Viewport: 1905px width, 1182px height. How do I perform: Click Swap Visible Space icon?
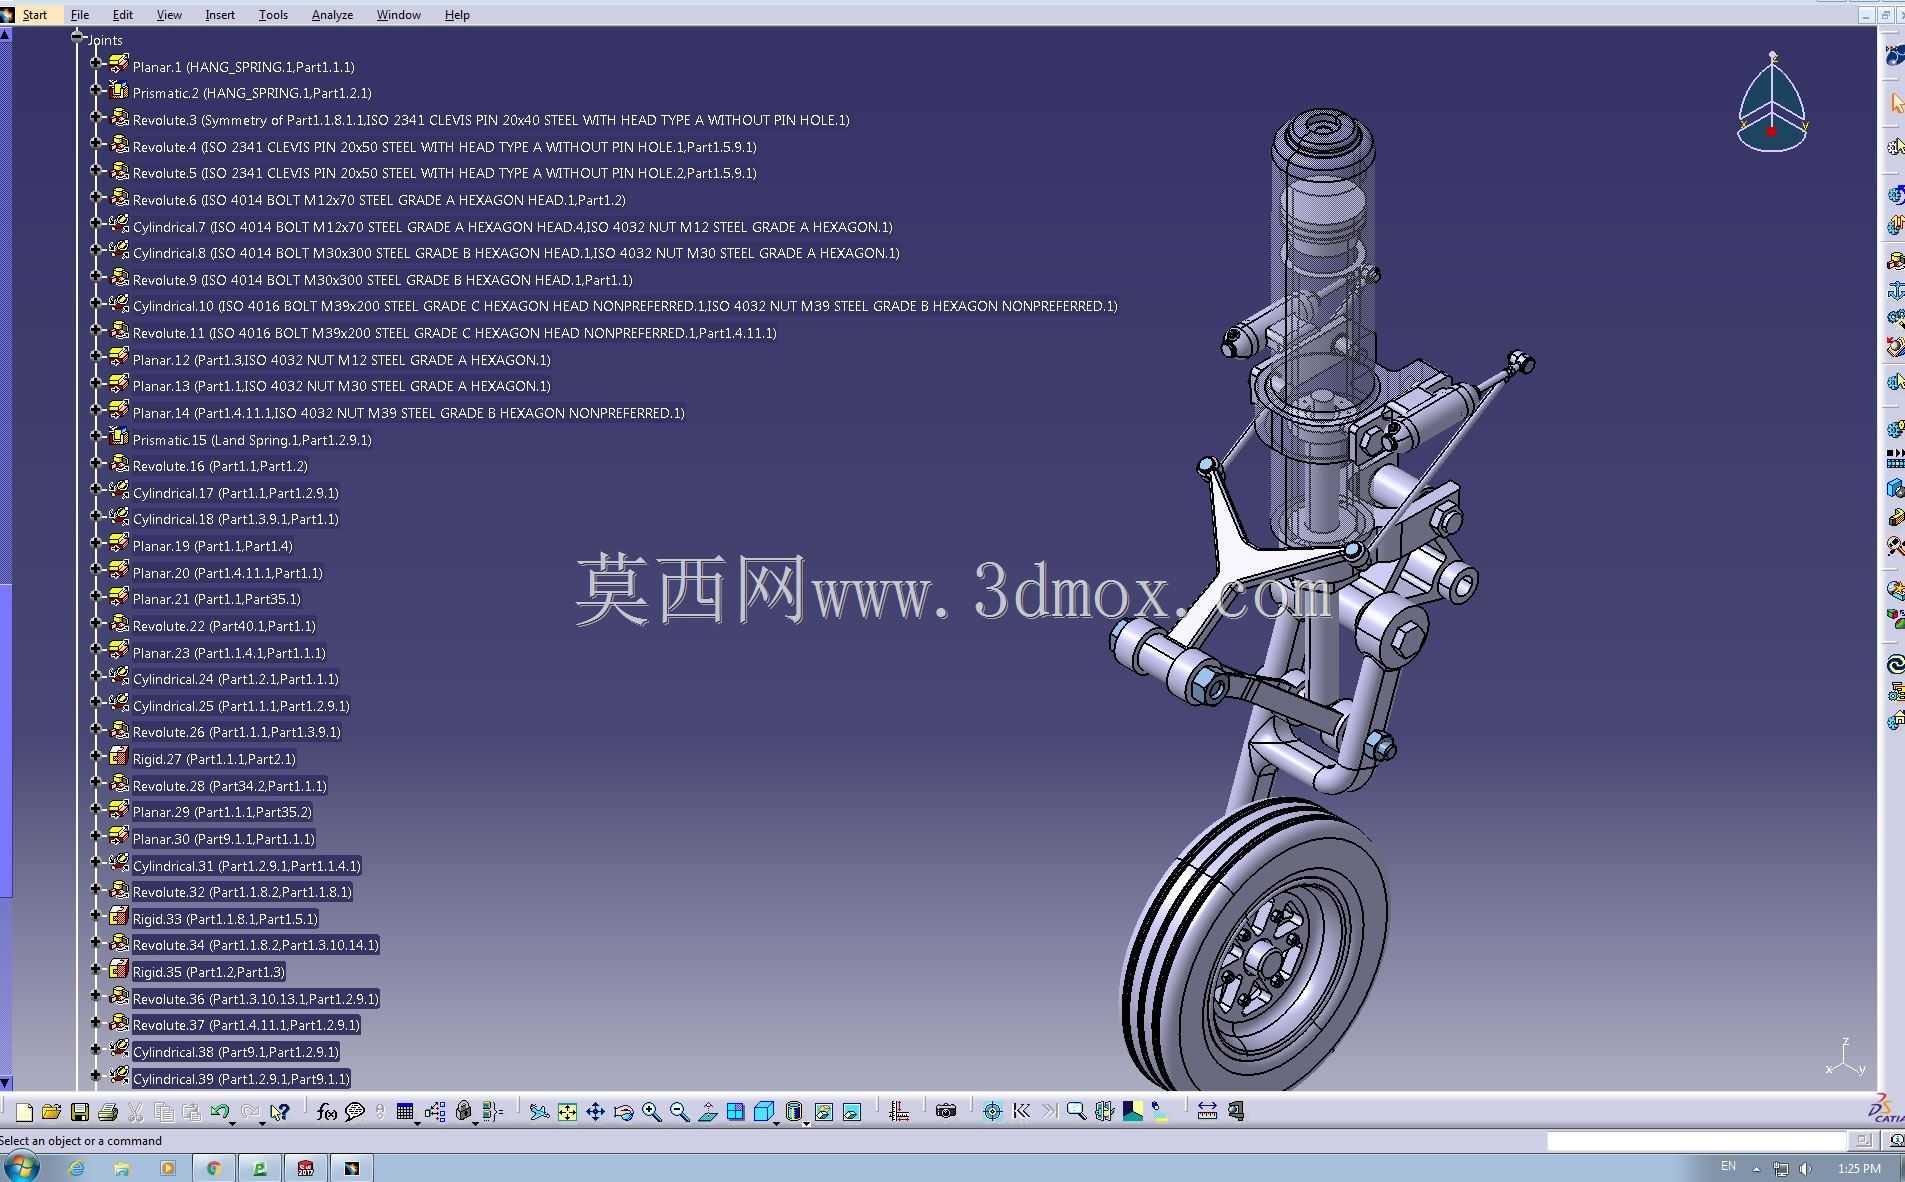click(x=851, y=1111)
